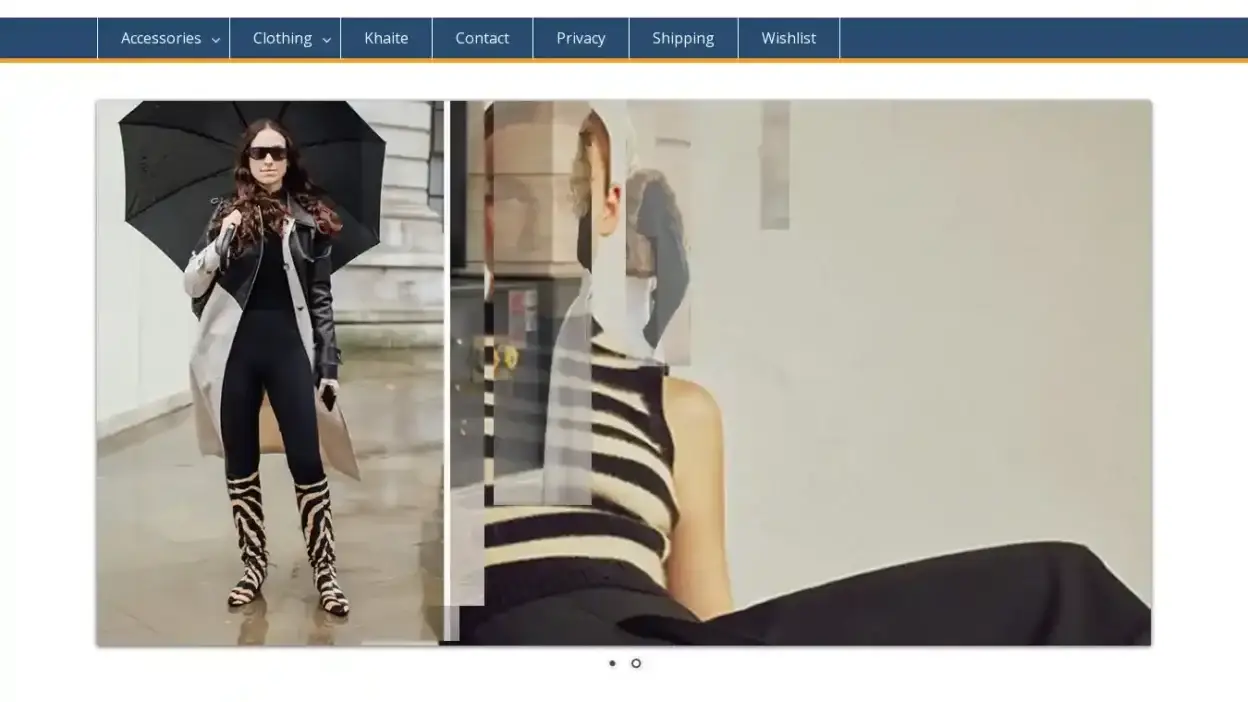Image resolution: width=1248 pixels, height=702 pixels.
Task: Navigate to Shipping information
Action: [683, 38]
